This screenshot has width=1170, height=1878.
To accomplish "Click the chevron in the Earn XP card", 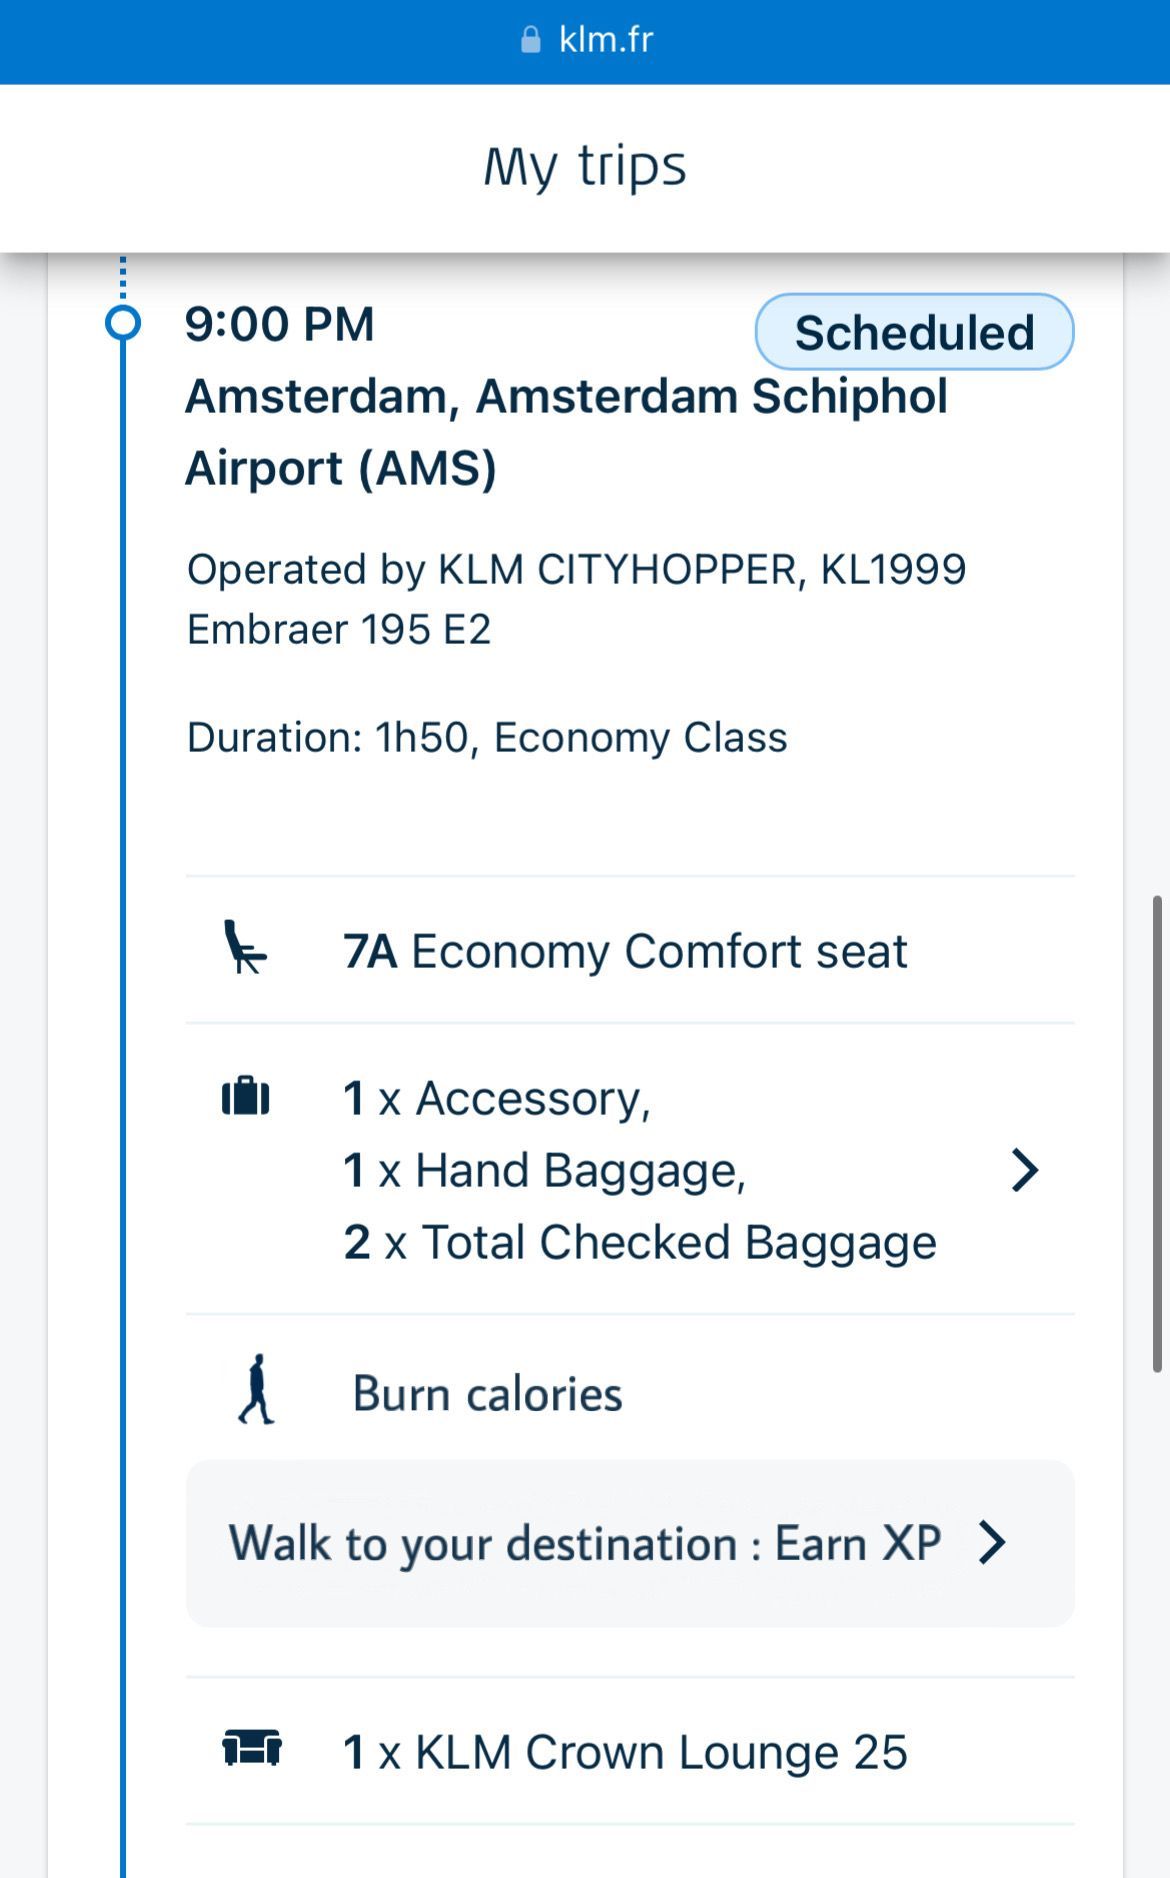I will point(992,1542).
